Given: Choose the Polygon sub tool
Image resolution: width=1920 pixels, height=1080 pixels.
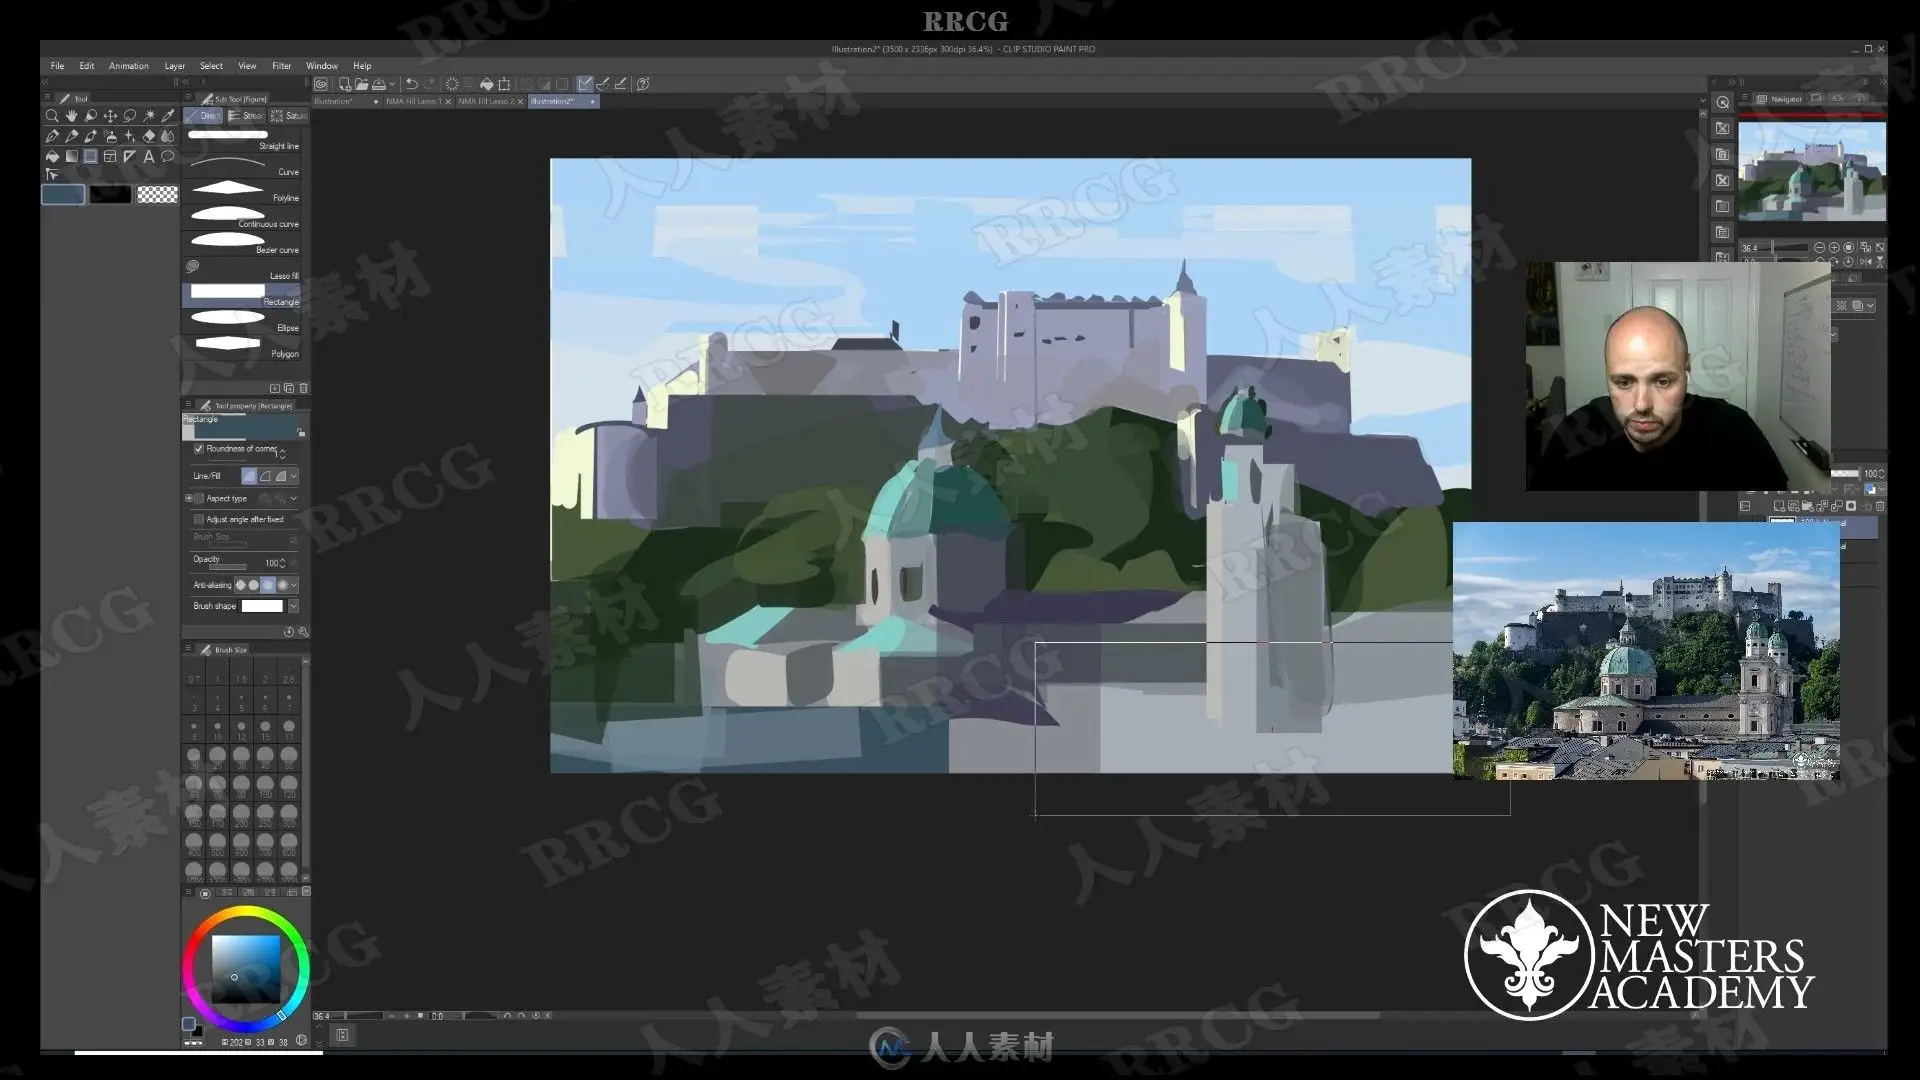Looking at the screenshot, I should click(241, 346).
